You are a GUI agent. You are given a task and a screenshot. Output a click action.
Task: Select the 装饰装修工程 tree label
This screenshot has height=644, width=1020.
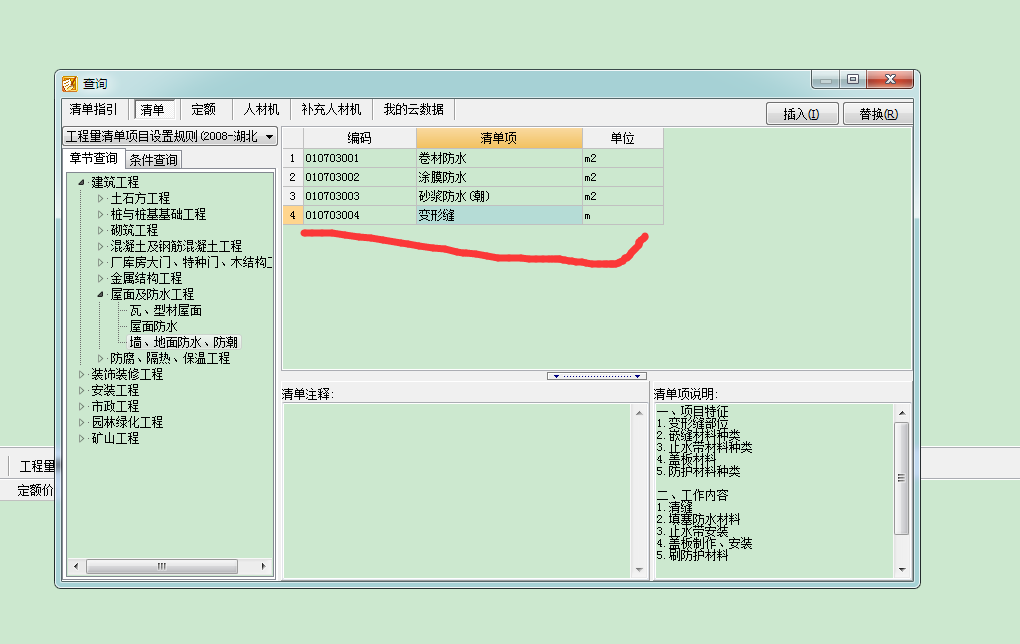tap(127, 374)
